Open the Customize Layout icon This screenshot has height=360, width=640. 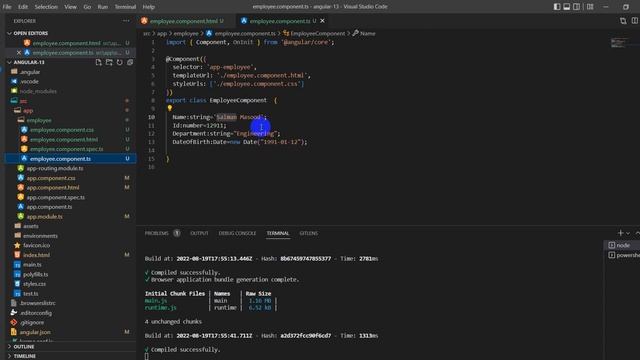pos(590,7)
